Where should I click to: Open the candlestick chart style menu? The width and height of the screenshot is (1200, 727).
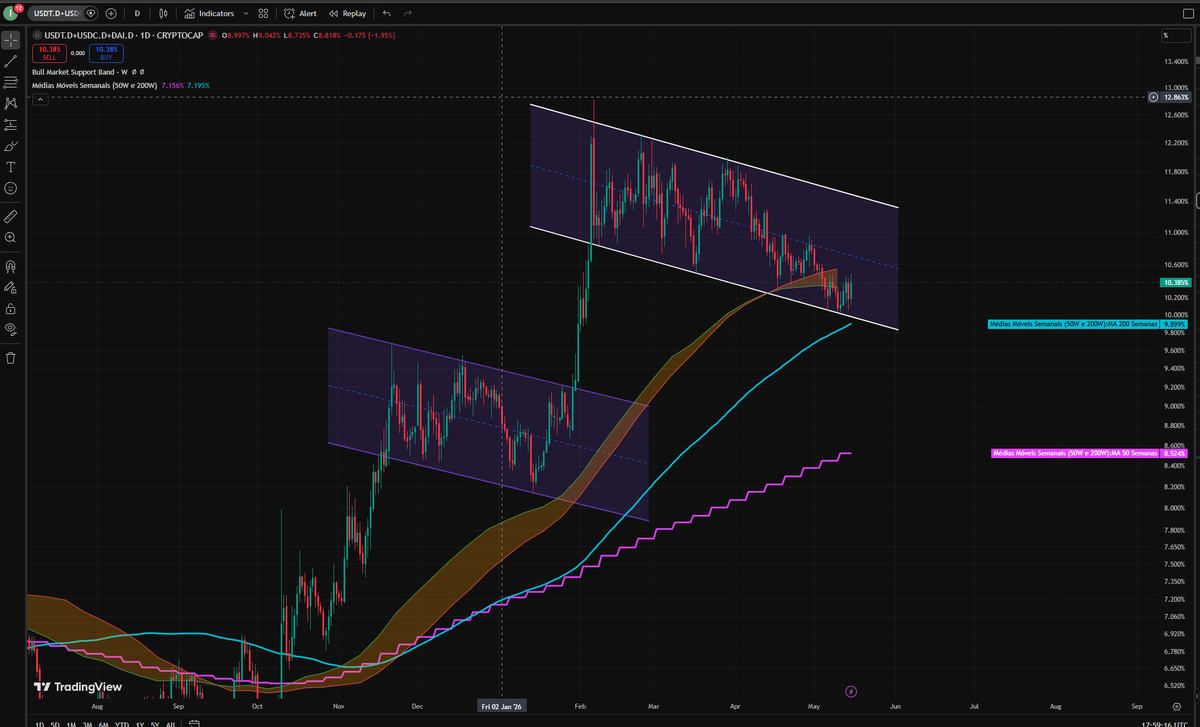[162, 14]
